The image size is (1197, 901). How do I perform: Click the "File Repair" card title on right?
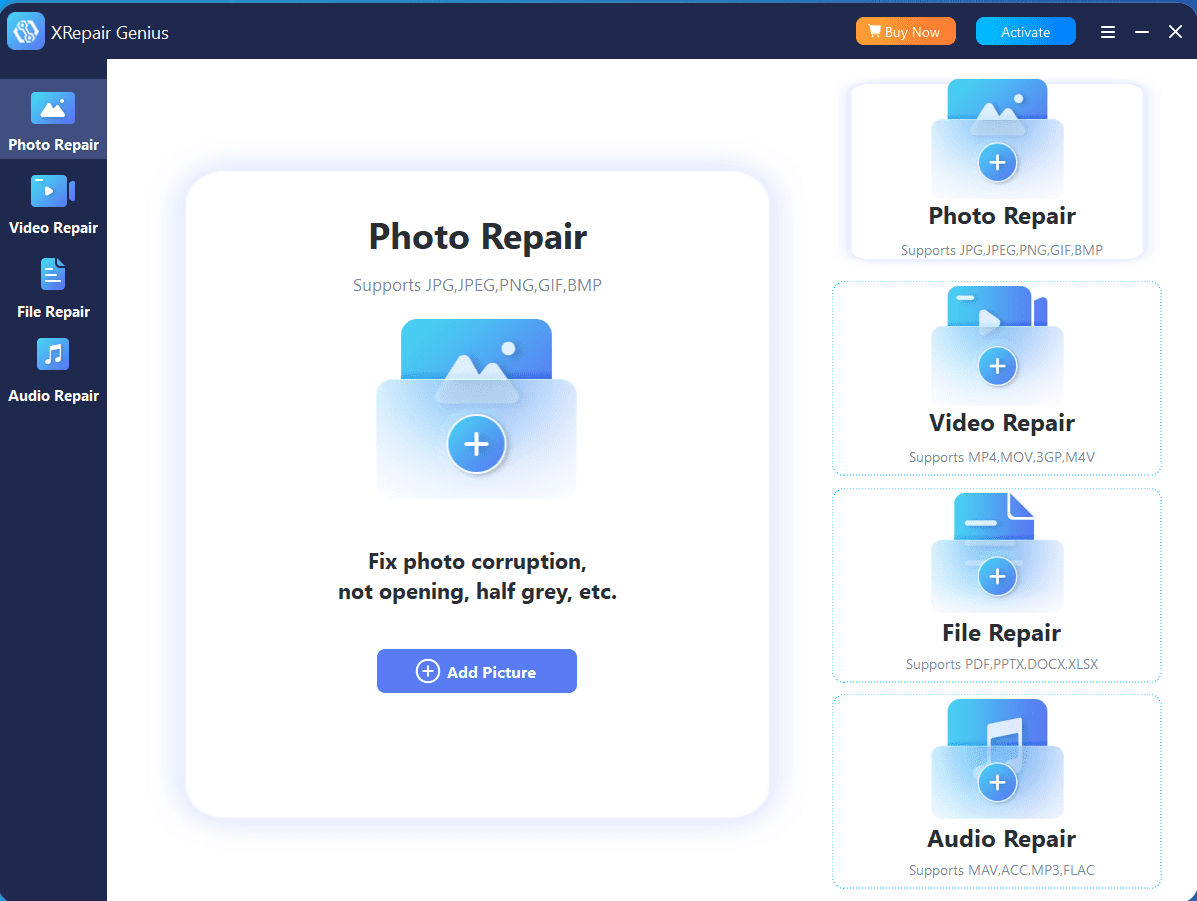coord(1002,633)
